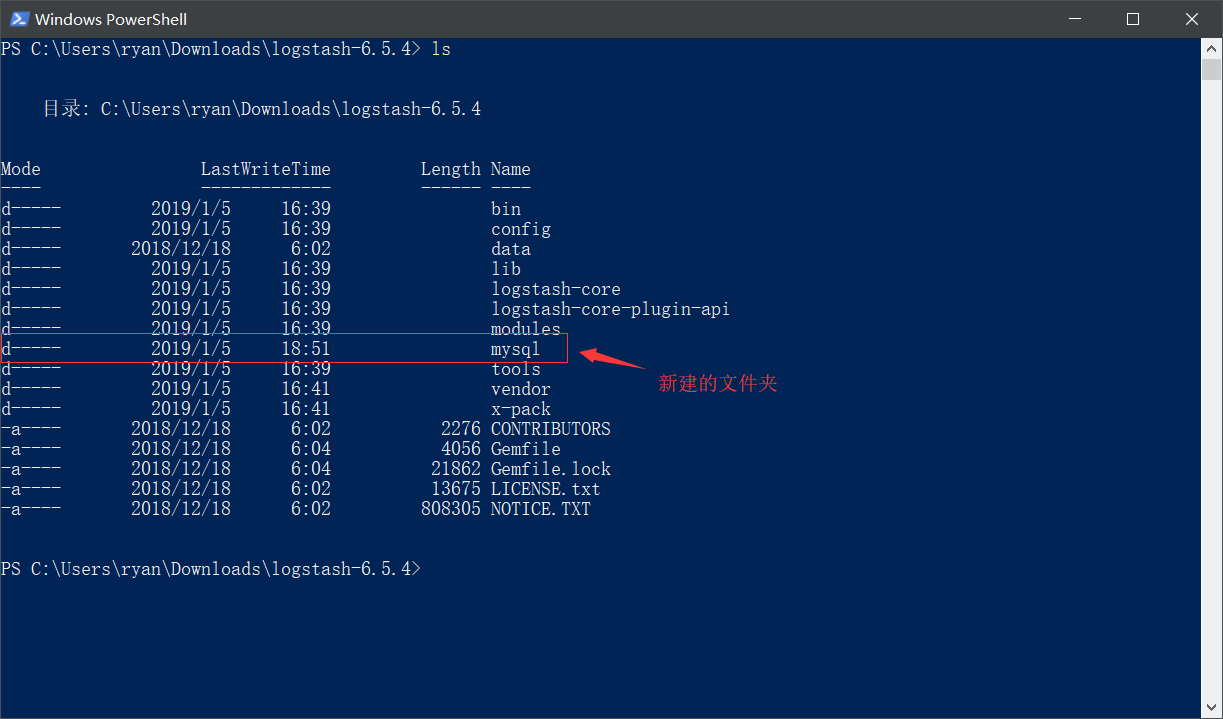Click the scrollbar down arrow
This screenshot has height=719, width=1223.
pyautogui.click(x=1211, y=708)
